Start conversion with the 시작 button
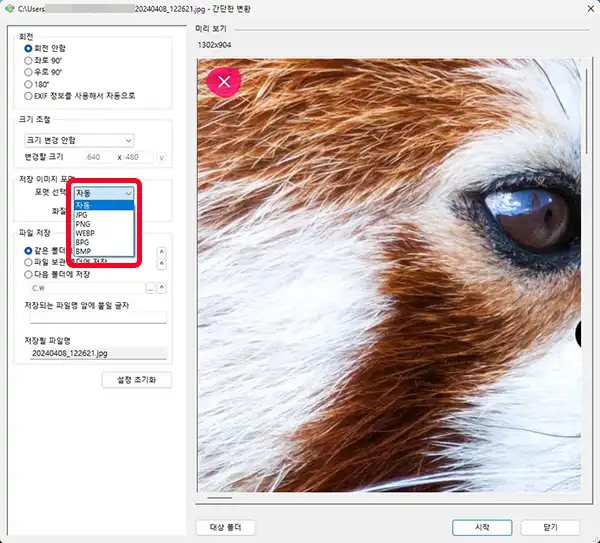 point(482,527)
